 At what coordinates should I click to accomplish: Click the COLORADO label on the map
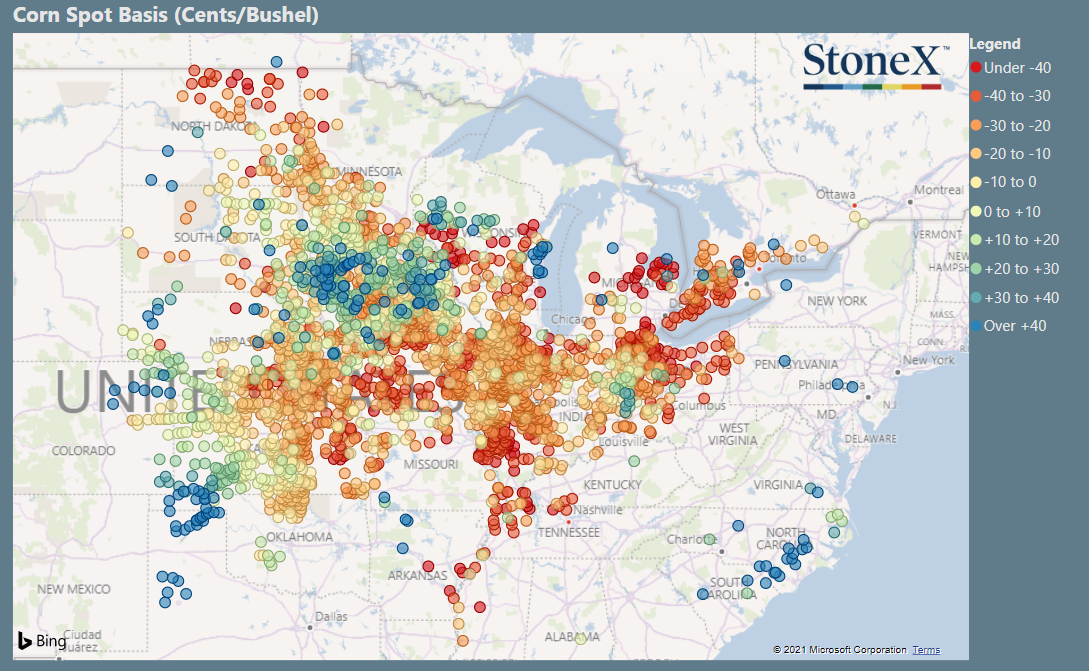tap(83, 451)
